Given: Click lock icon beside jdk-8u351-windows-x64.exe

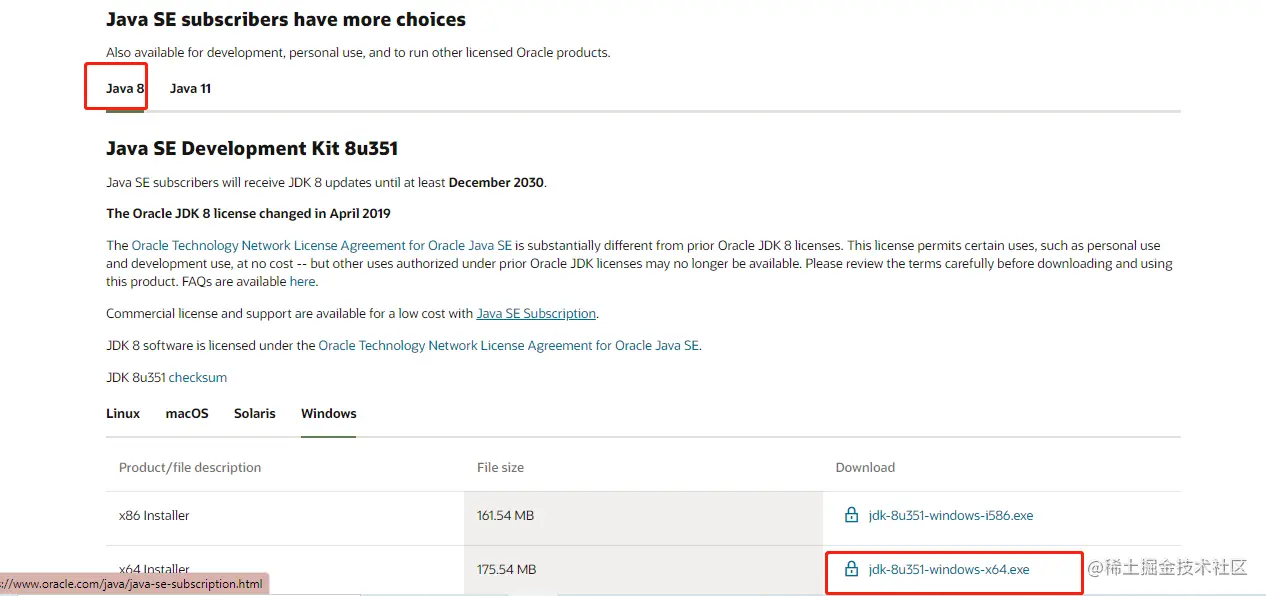Looking at the screenshot, I should point(851,570).
